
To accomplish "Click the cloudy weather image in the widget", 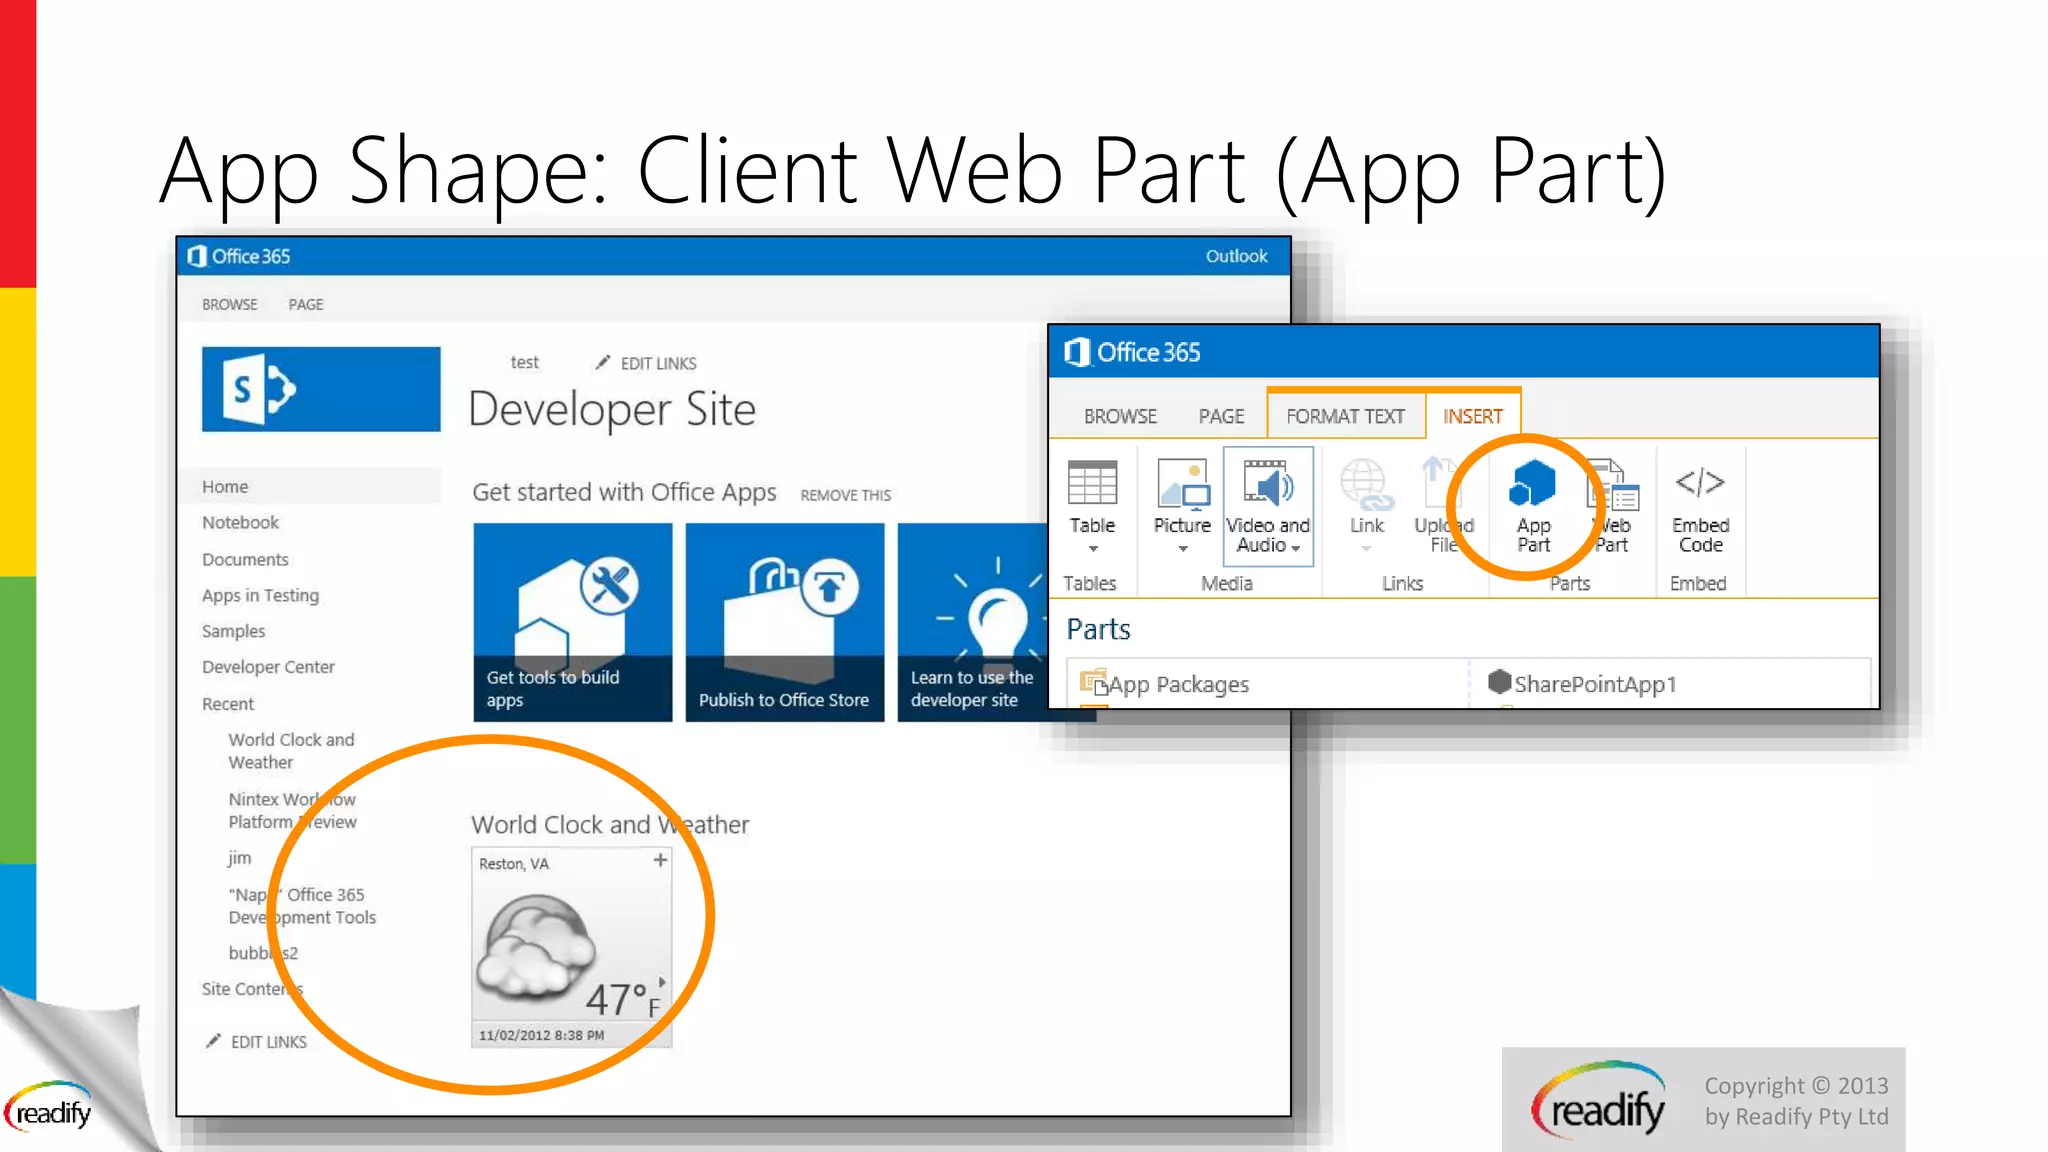I will pyautogui.click(x=536, y=948).
